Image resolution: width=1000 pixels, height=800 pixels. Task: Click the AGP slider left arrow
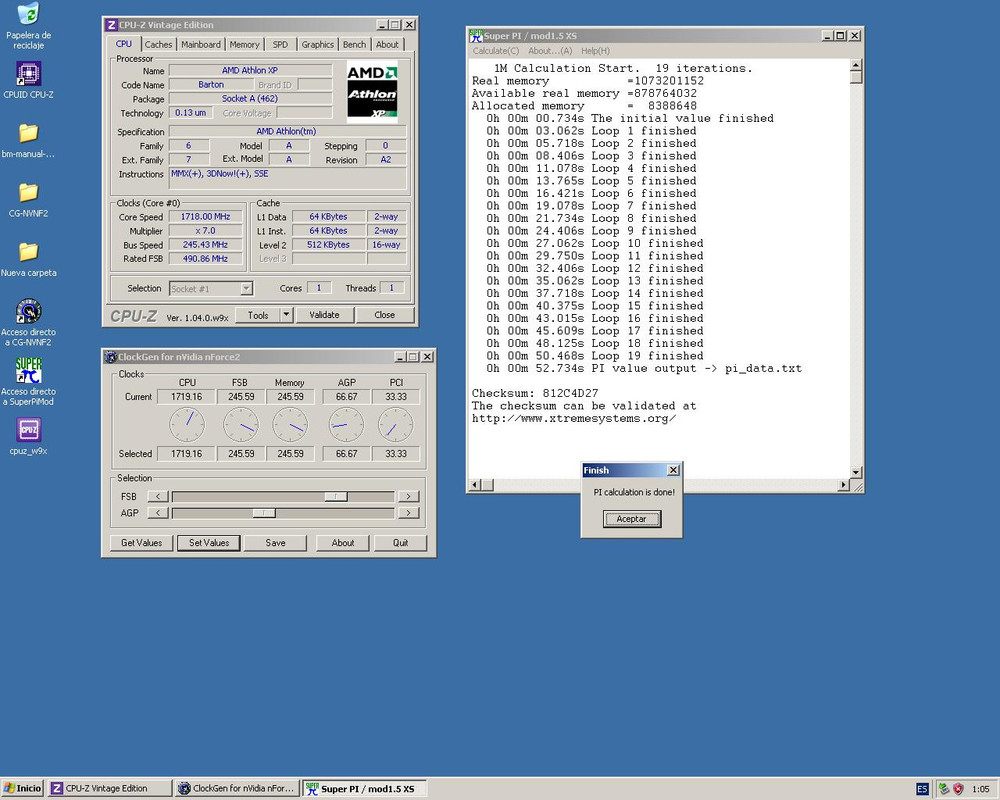pos(158,513)
